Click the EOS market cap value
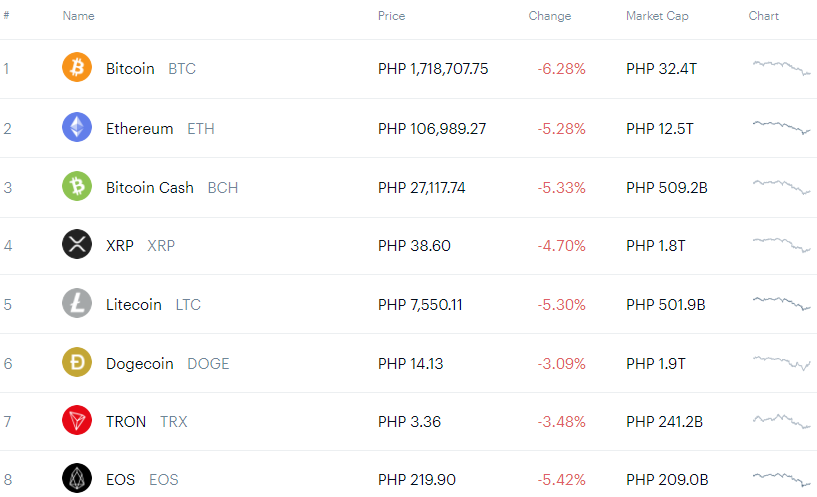817x497 pixels. tap(667, 480)
